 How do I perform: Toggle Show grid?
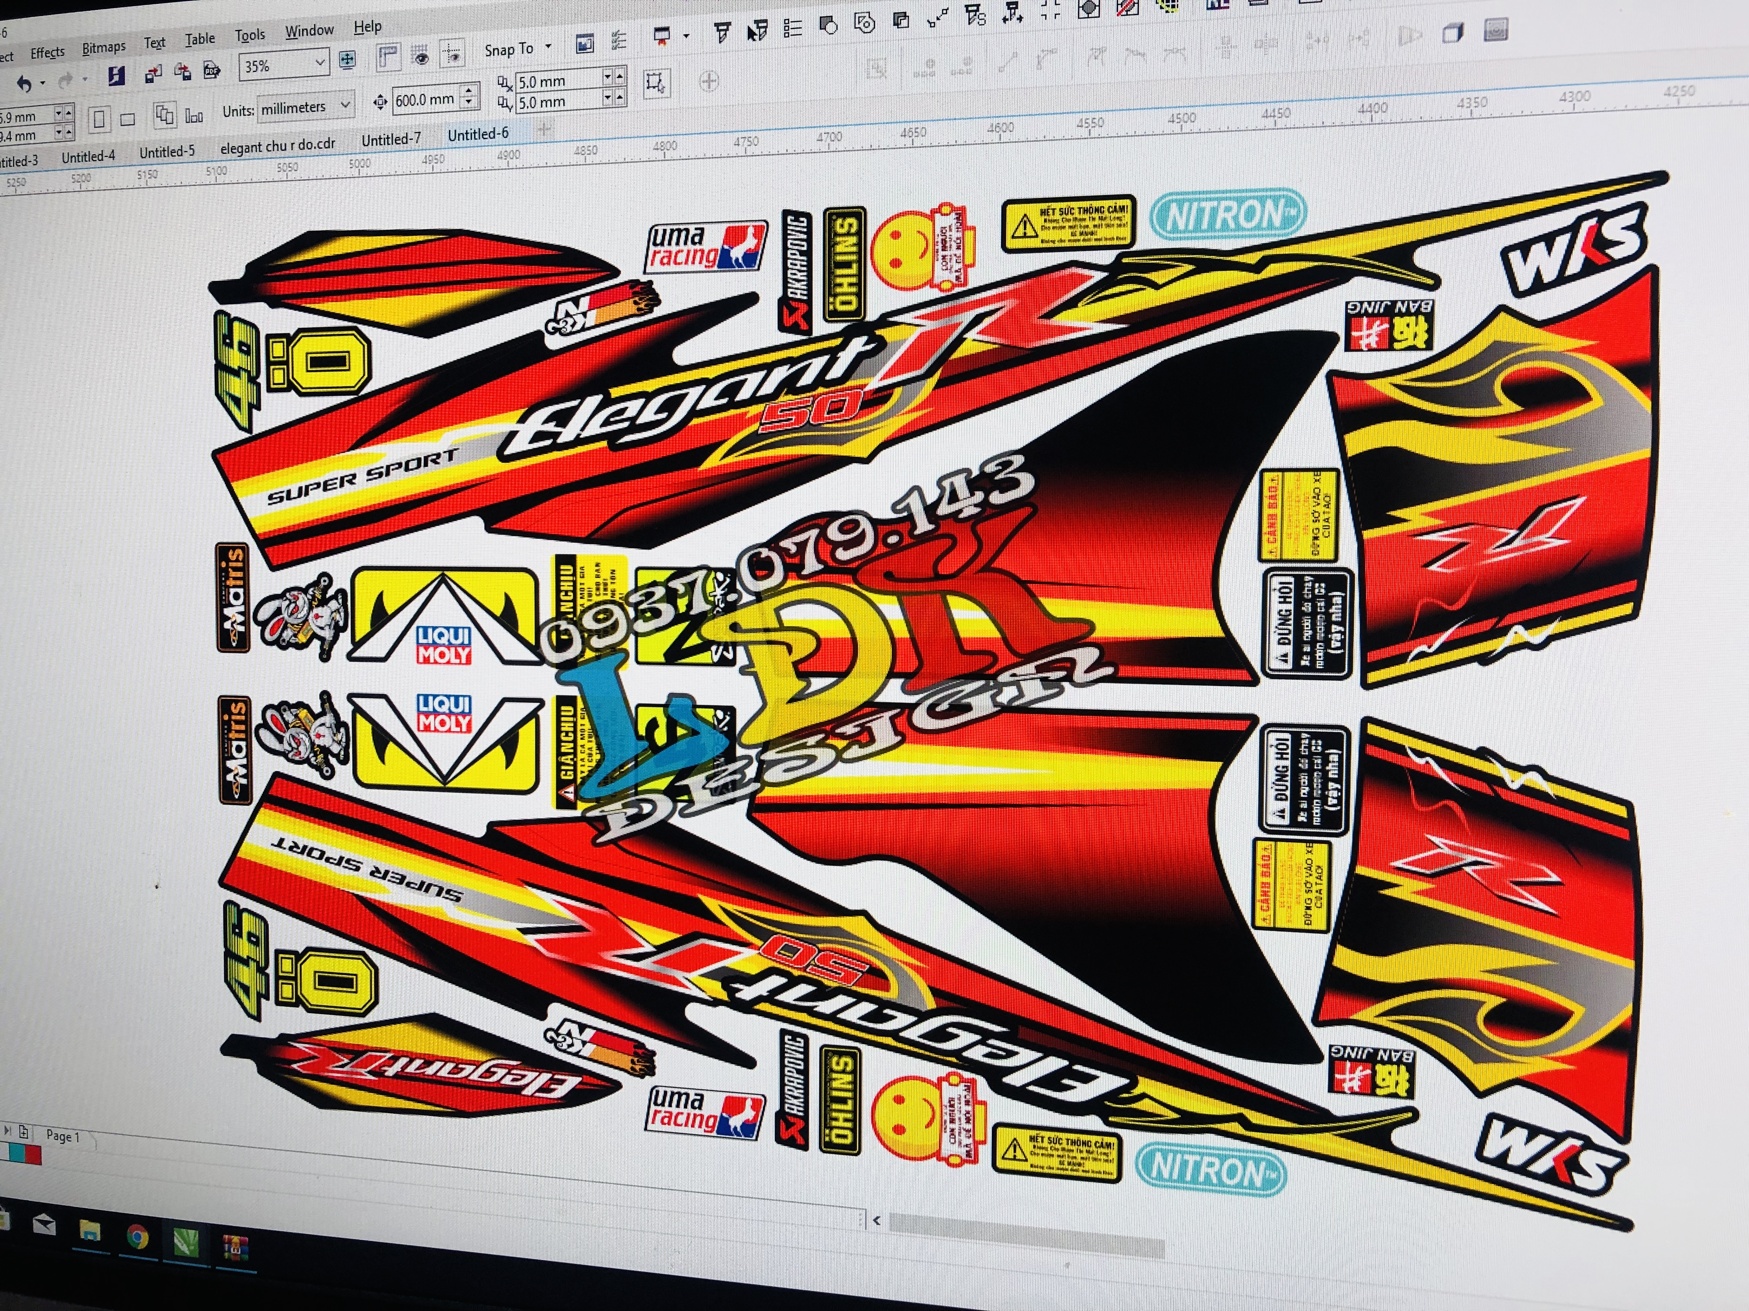click(420, 55)
